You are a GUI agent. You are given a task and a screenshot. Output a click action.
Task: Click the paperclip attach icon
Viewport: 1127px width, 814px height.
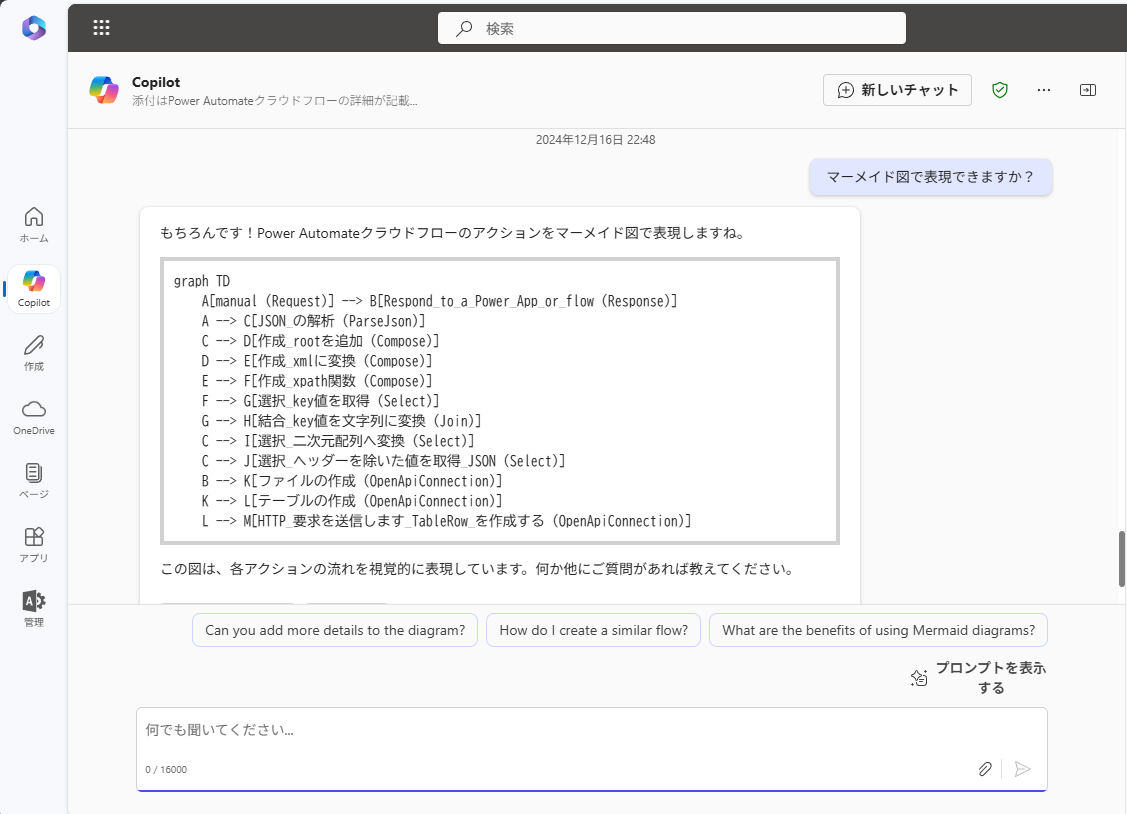coord(985,769)
